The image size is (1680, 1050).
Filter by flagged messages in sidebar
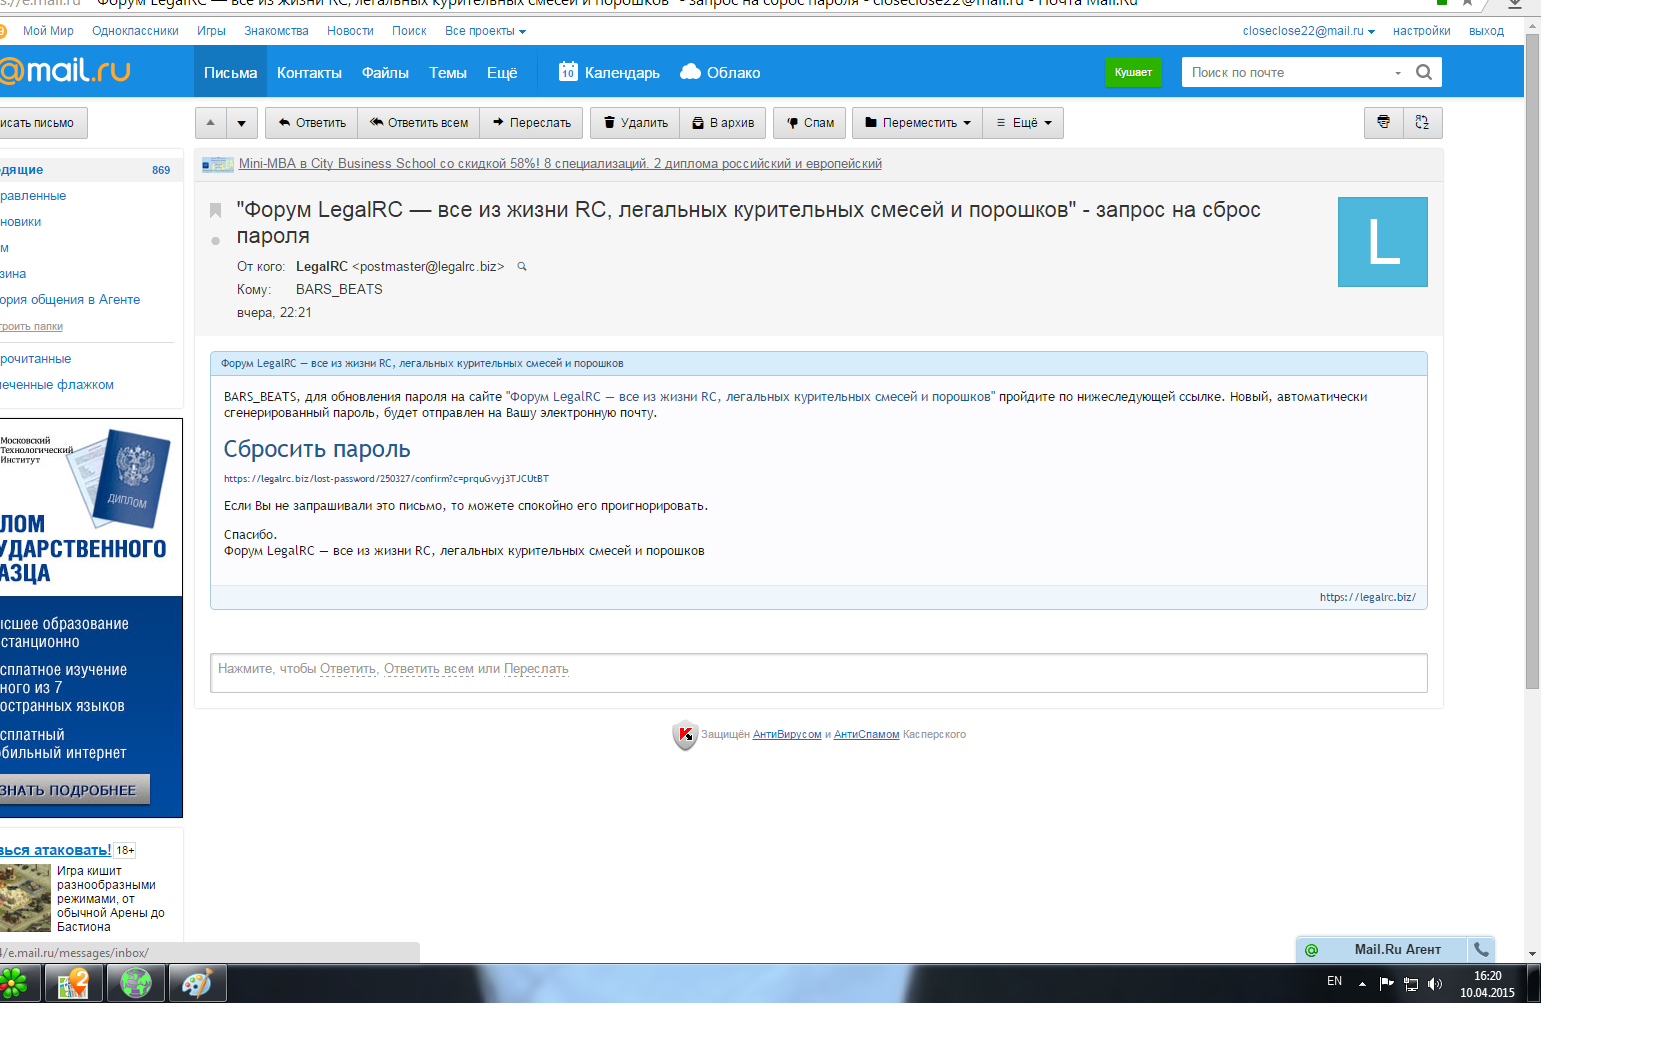(x=57, y=385)
